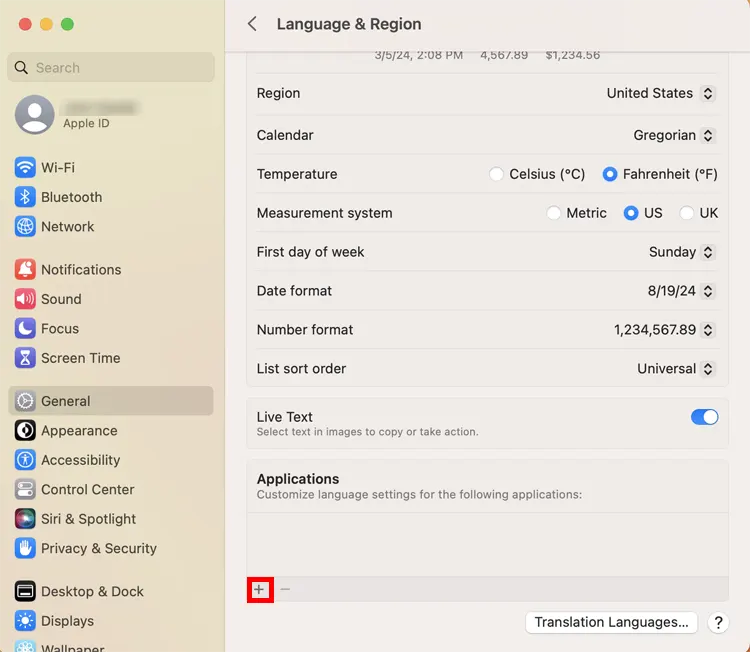Click the Search field in sidebar

tap(111, 68)
